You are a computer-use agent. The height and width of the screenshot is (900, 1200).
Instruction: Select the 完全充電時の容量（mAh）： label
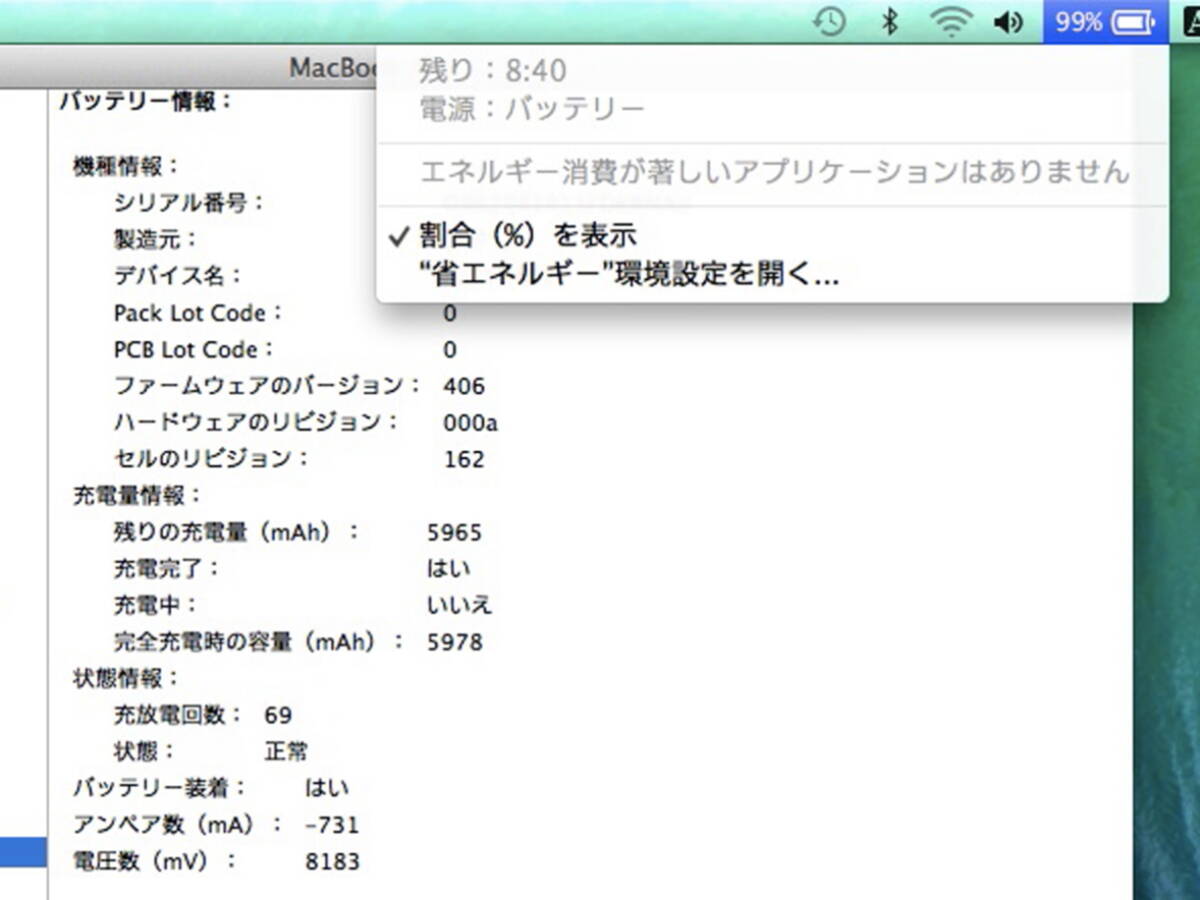(259, 642)
